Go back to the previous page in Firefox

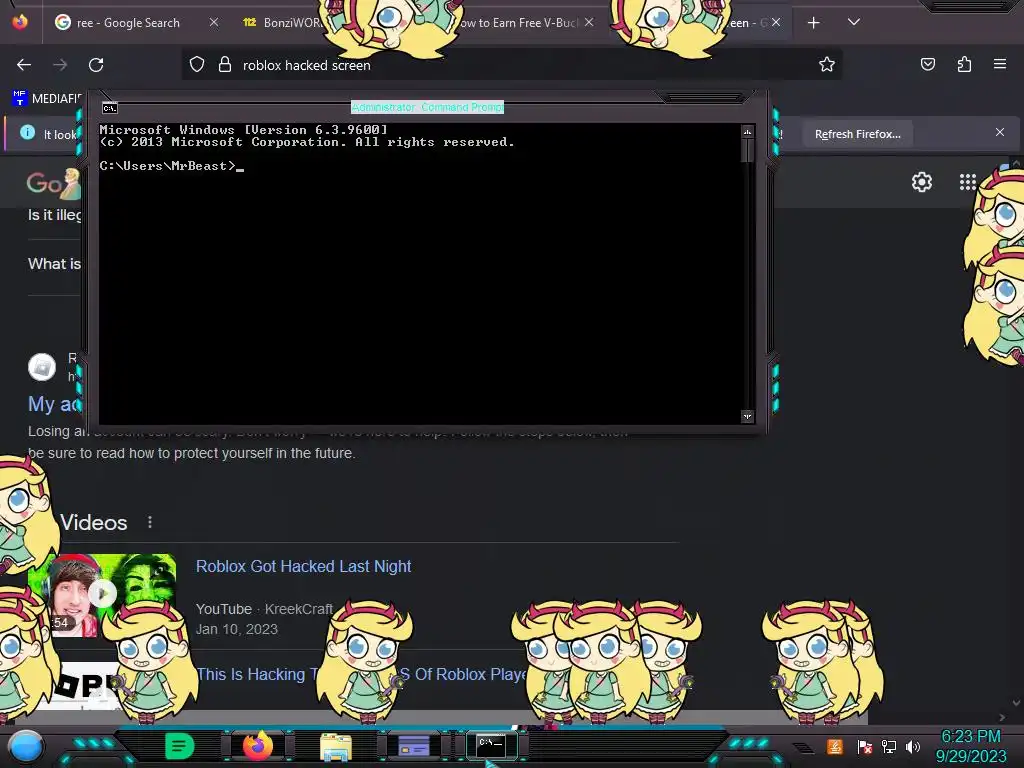pyautogui.click(x=24, y=65)
